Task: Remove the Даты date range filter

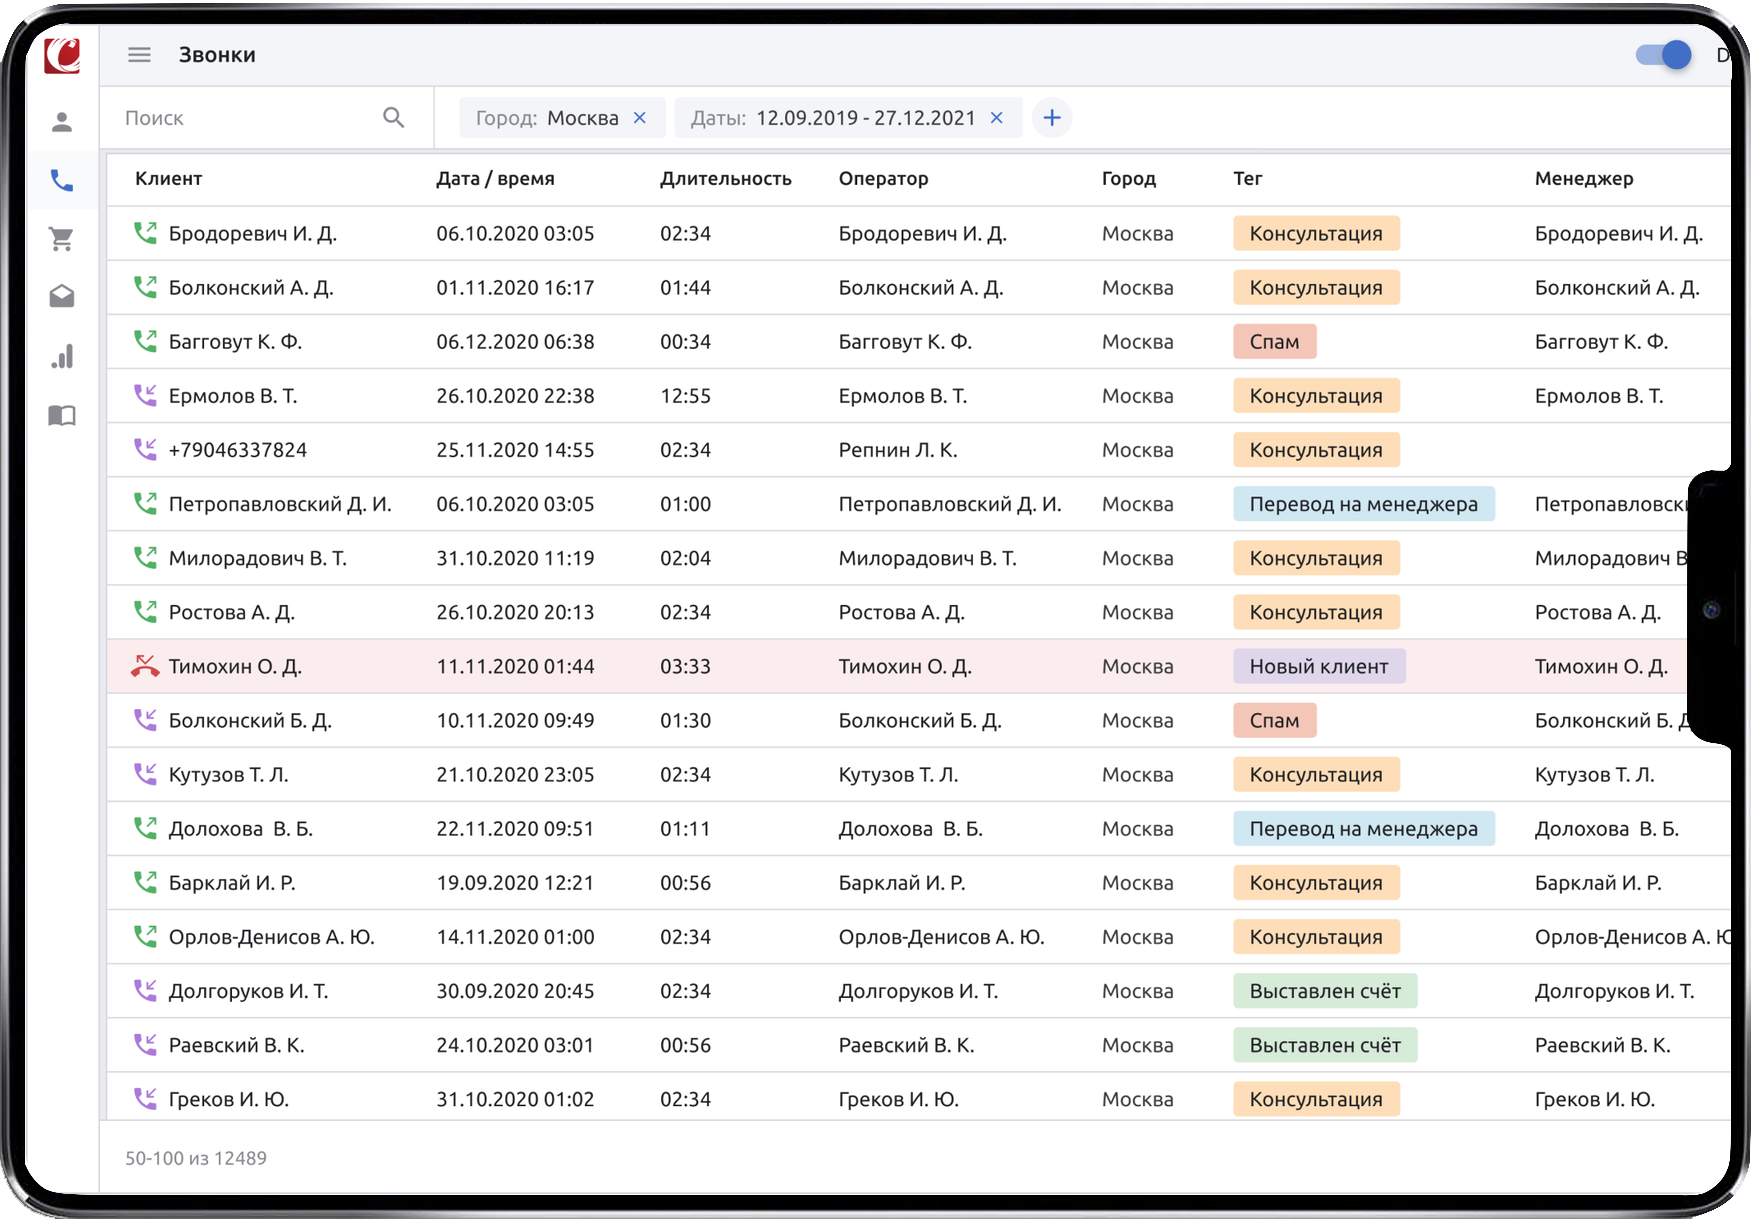Action: pyautogui.click(x=996, y=118)
